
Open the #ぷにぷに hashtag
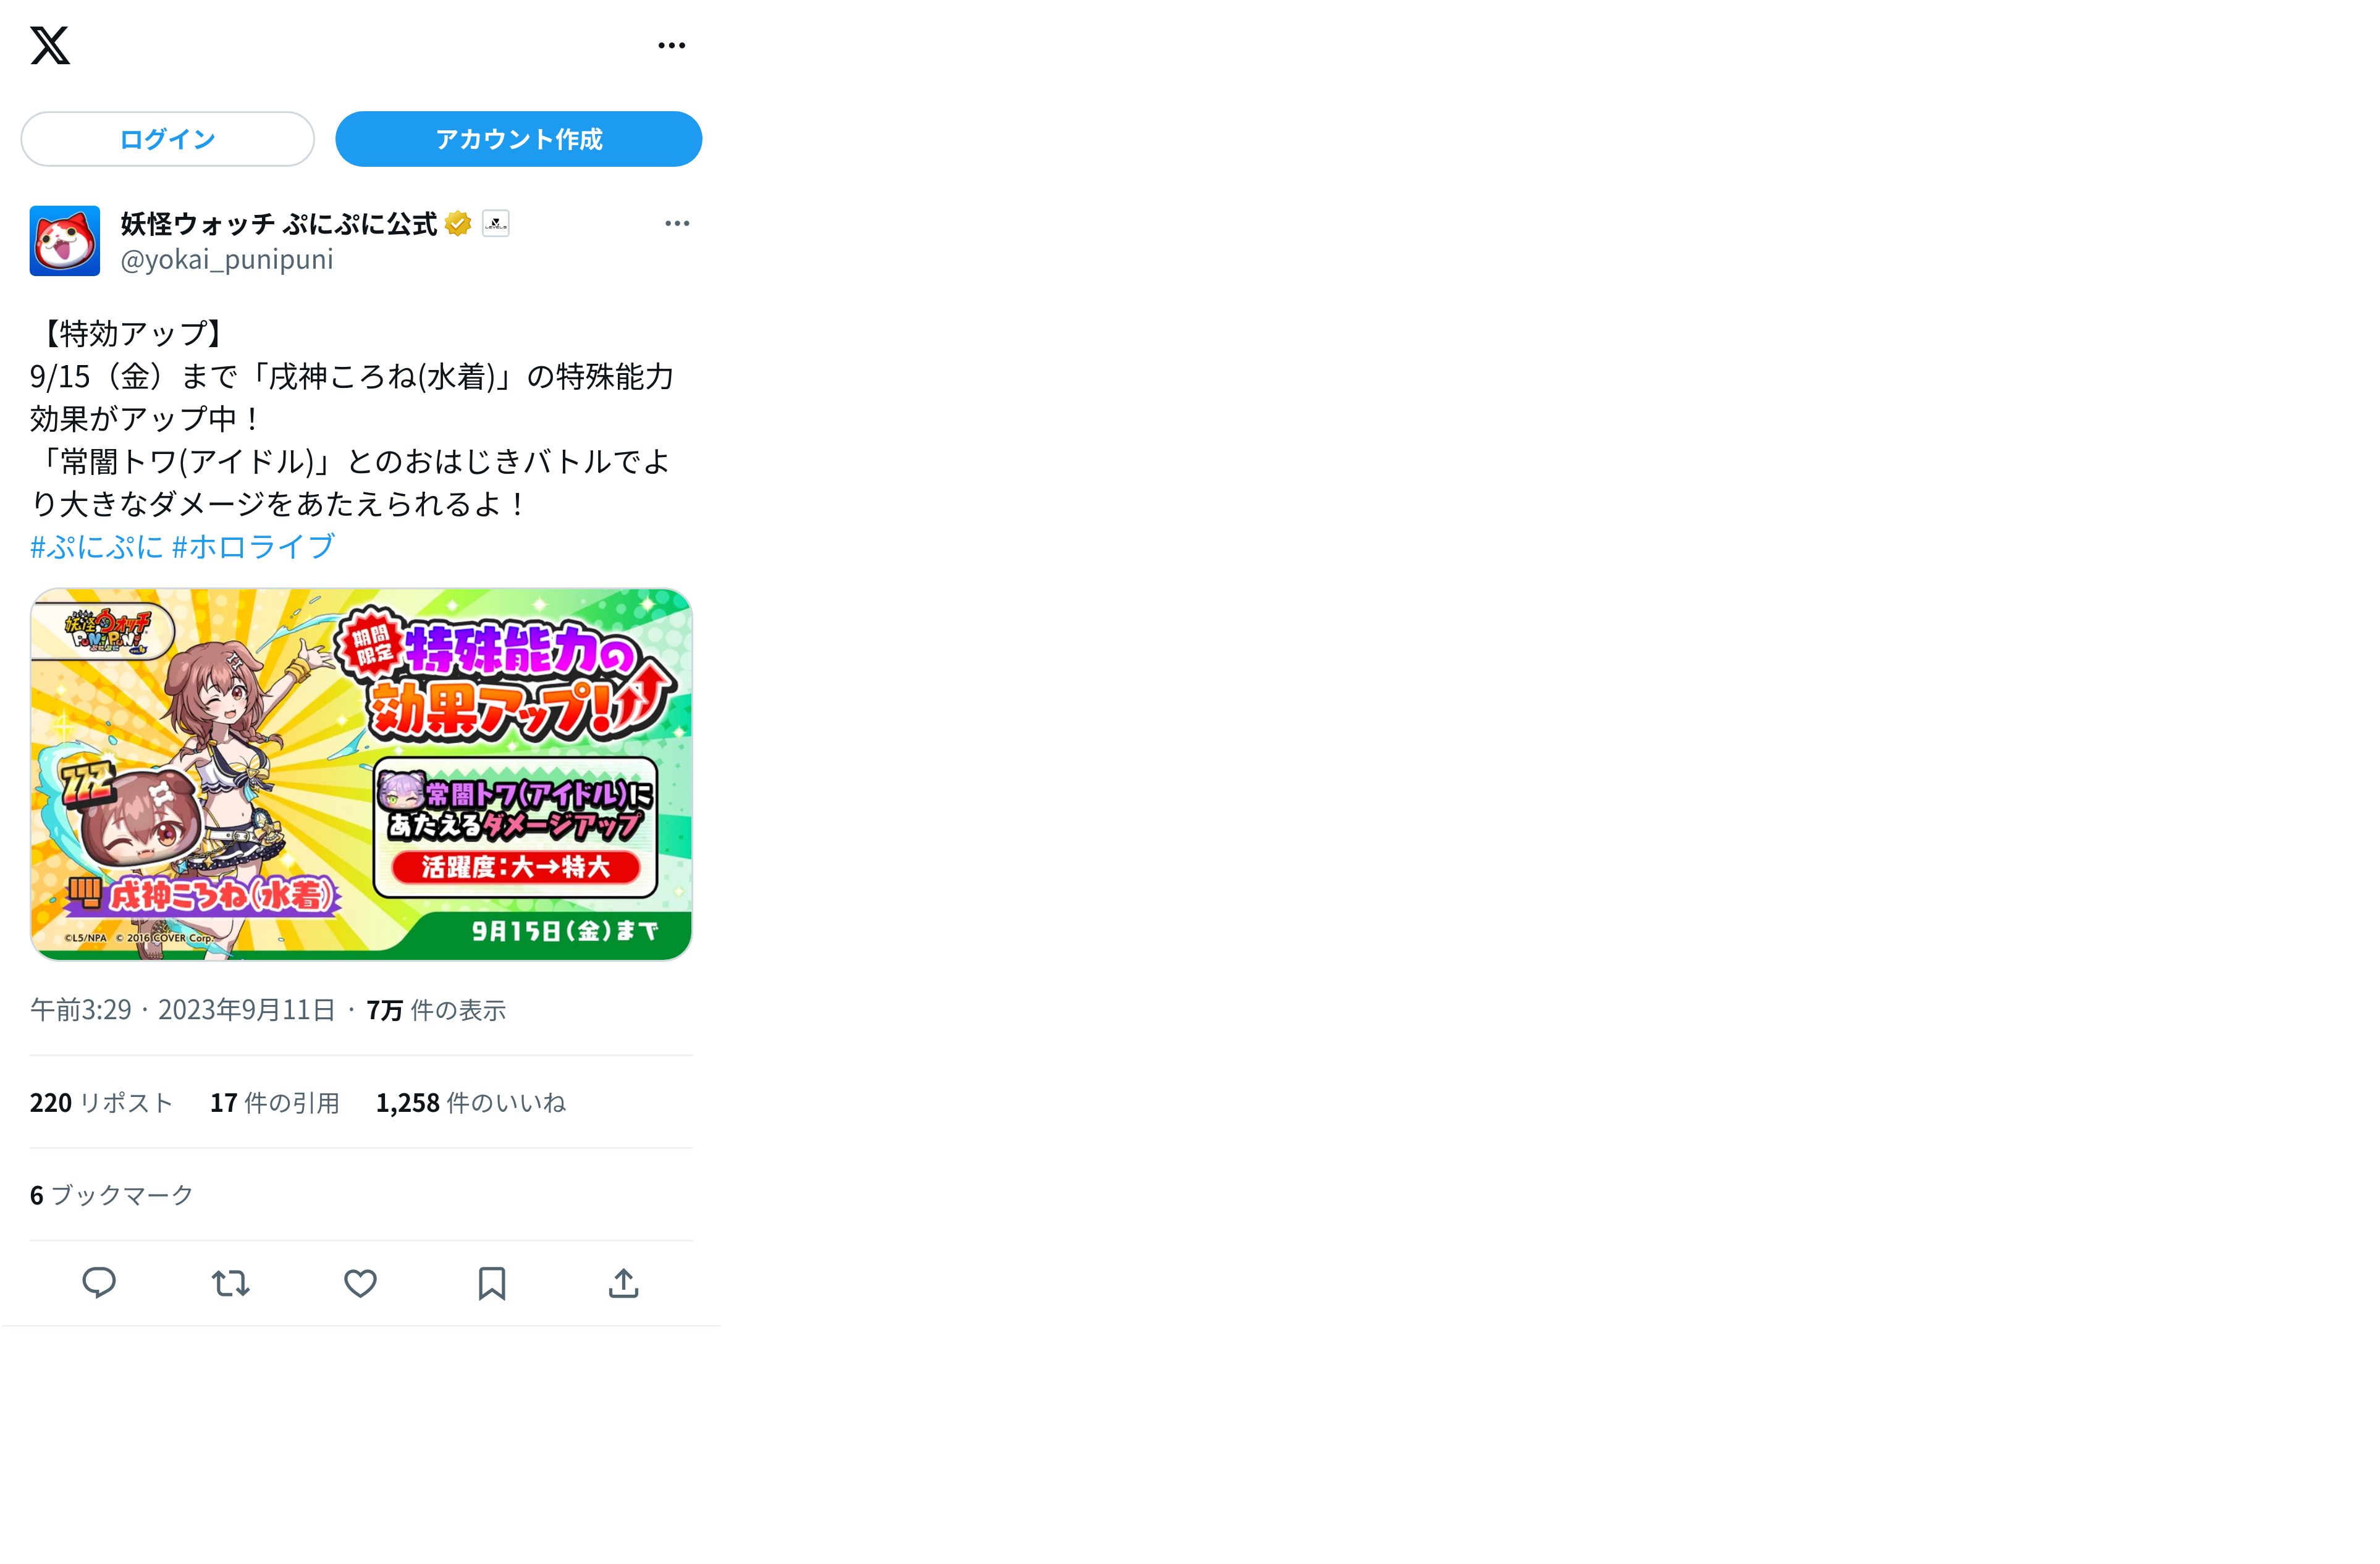tap(96, 546)
